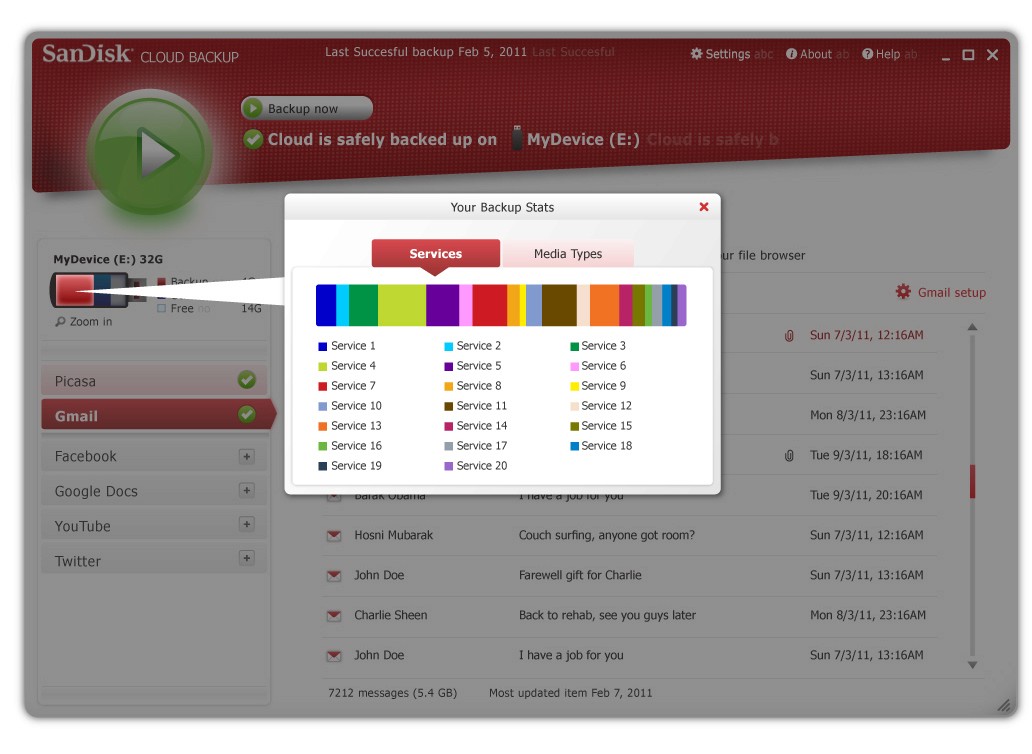The height and width of the screenshot is (754, 1032).
Task: Click the Service 10 legend label
Action: point(356,406)
